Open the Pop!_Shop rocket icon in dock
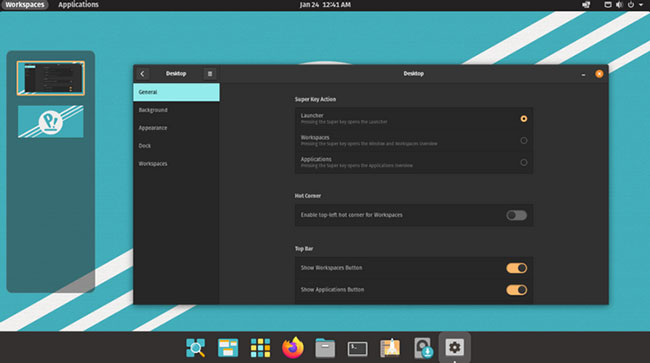650x363 pixels. pos(390,348)
